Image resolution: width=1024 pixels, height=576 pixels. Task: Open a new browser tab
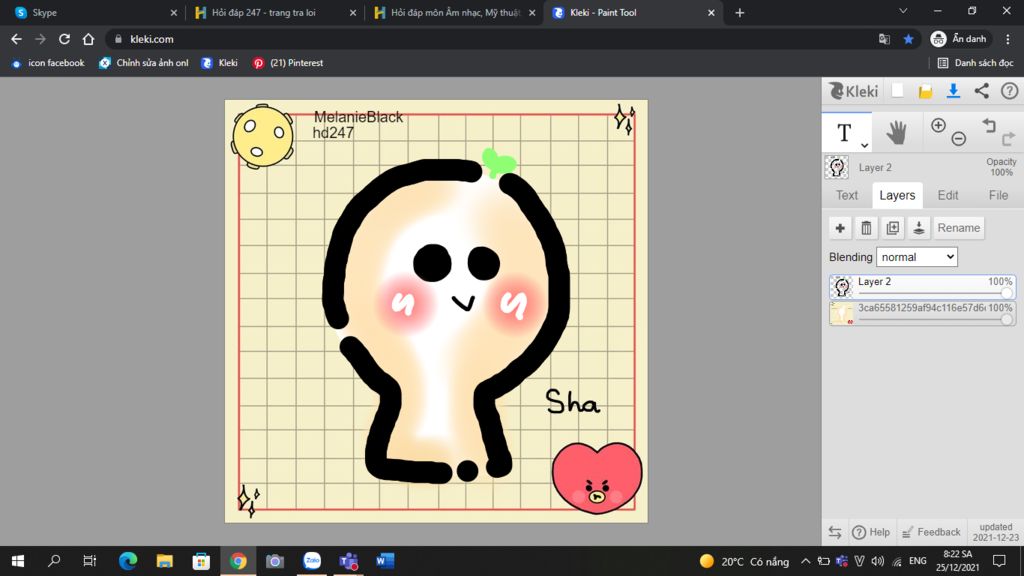pyautogui.click(x=739, y=12)
